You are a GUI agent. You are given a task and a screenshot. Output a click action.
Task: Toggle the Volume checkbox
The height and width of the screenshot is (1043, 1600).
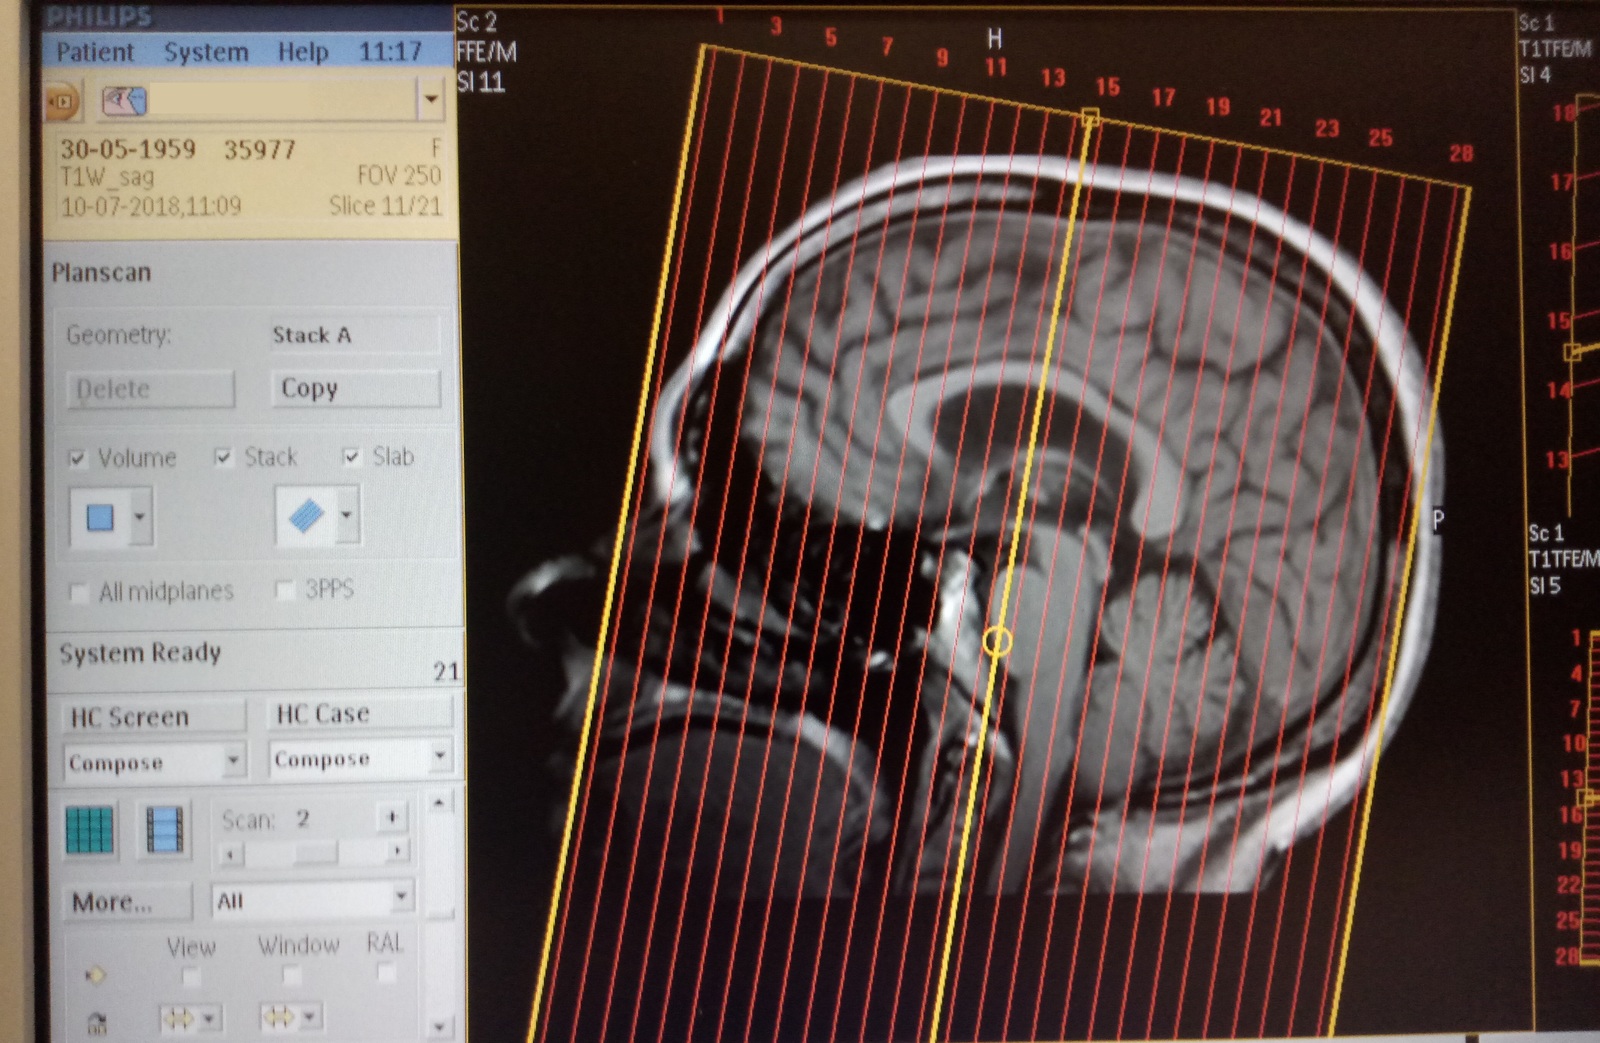[x=77, y=459]
